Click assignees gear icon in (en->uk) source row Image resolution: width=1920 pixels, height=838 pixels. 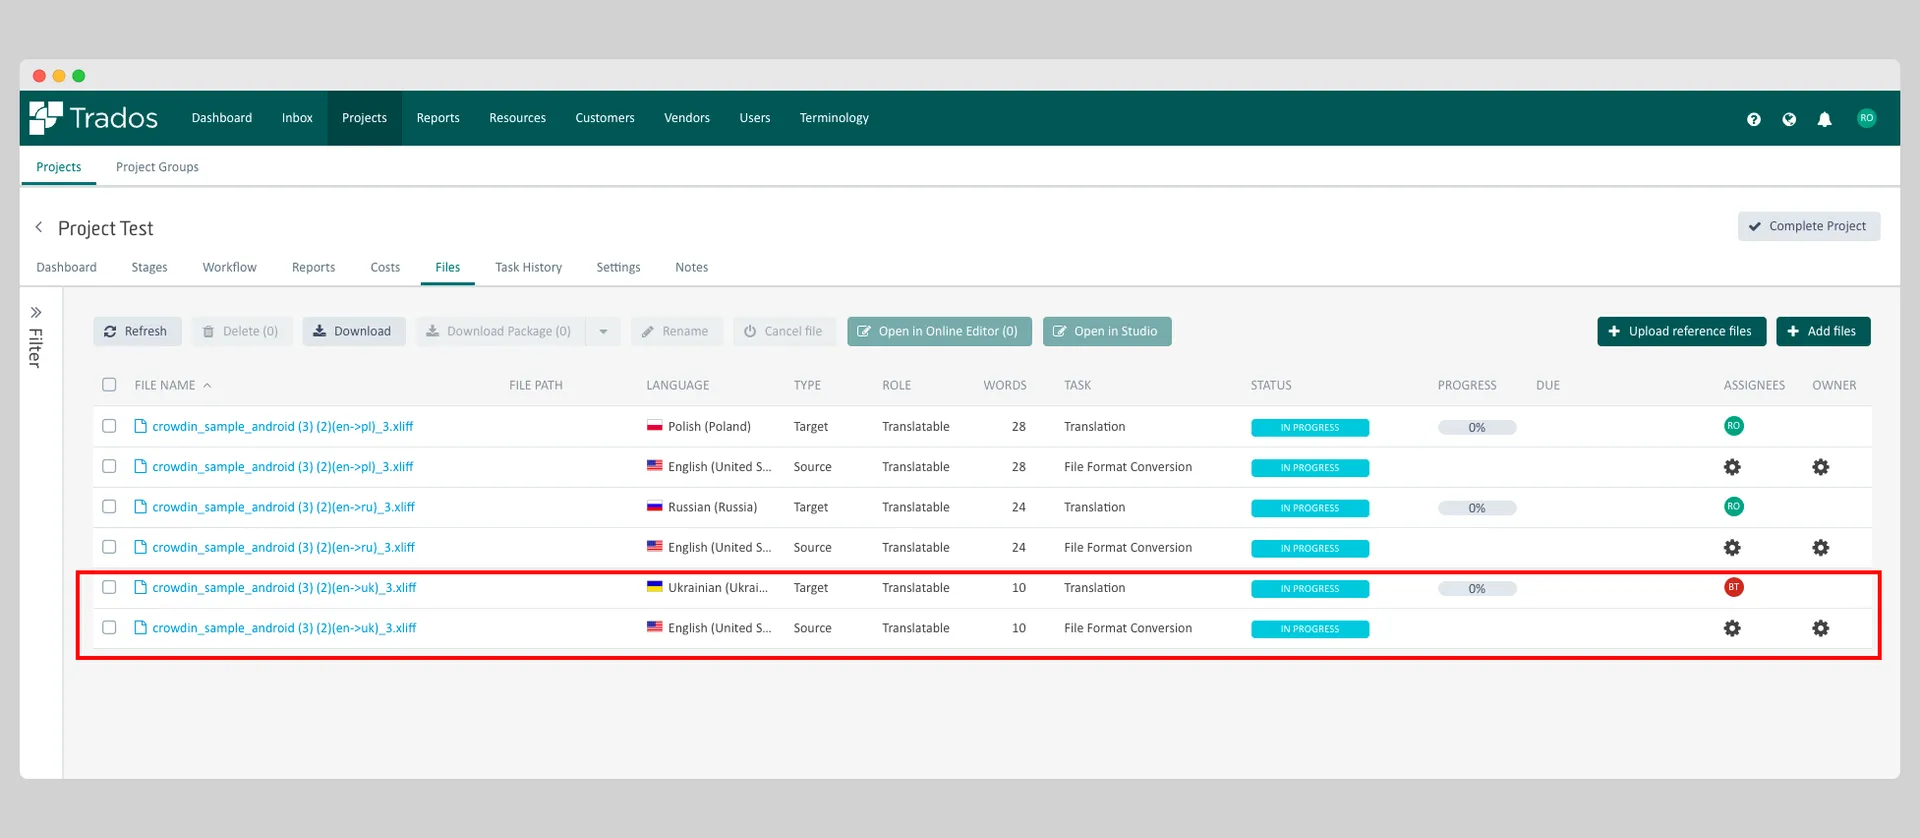click(x=1732, y=628)
